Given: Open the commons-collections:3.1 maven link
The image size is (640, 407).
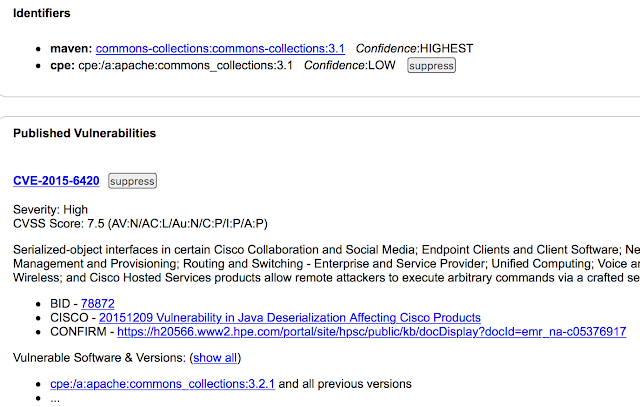Looking at the screenshot, I should tap(220, 49).
